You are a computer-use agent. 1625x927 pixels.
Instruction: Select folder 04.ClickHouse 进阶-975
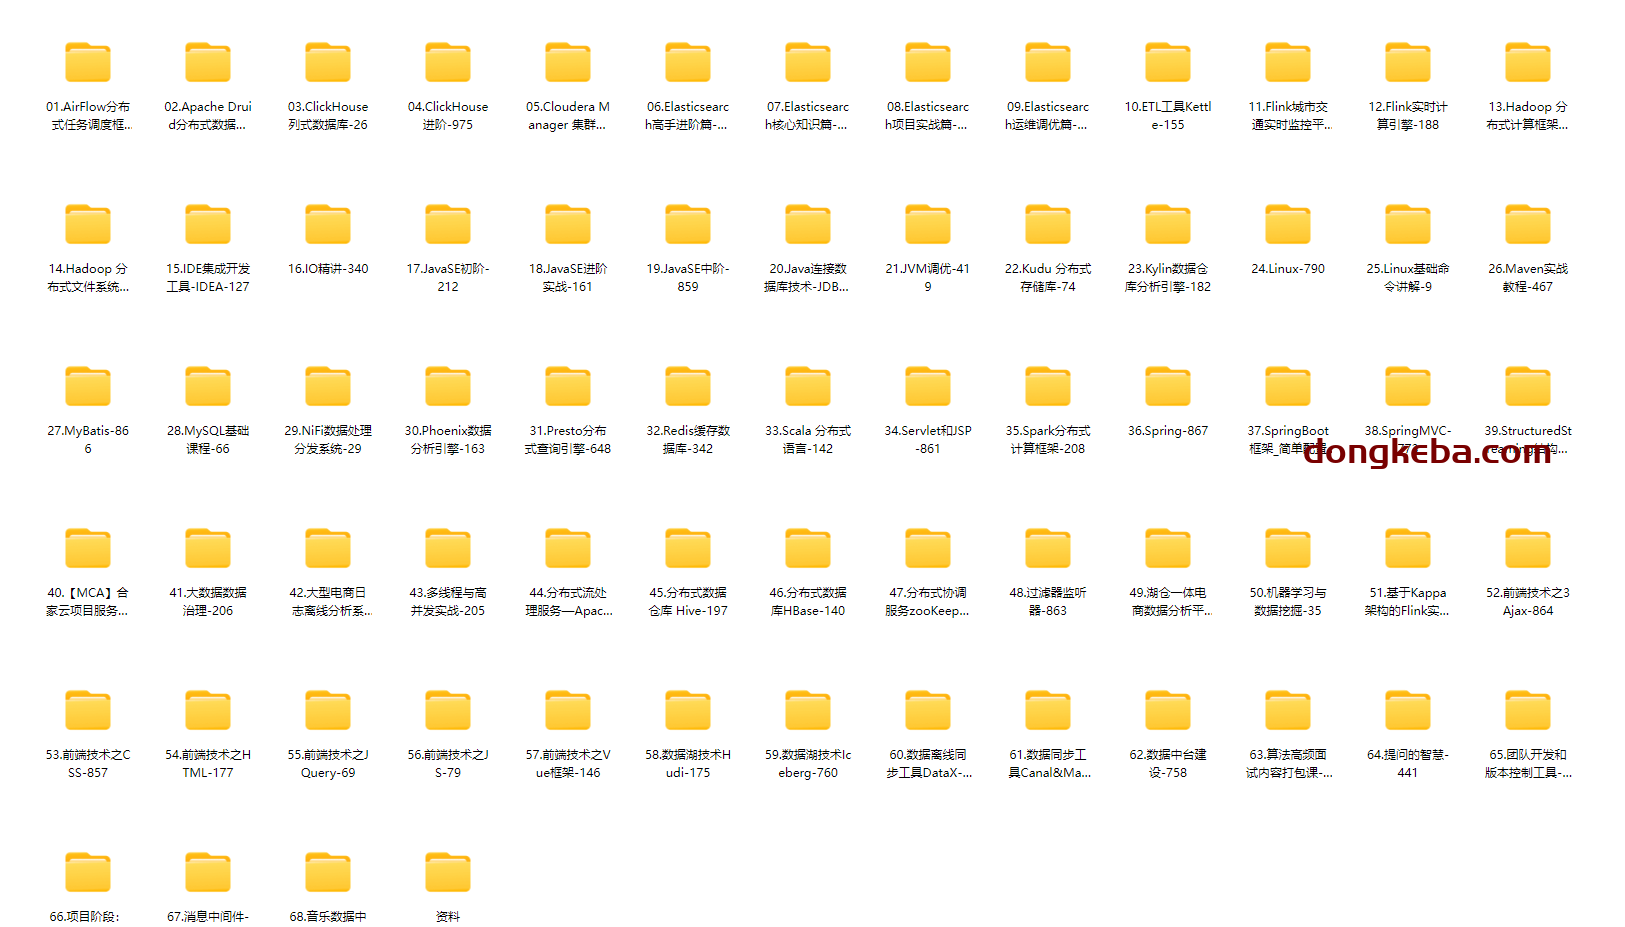[448, 62]
